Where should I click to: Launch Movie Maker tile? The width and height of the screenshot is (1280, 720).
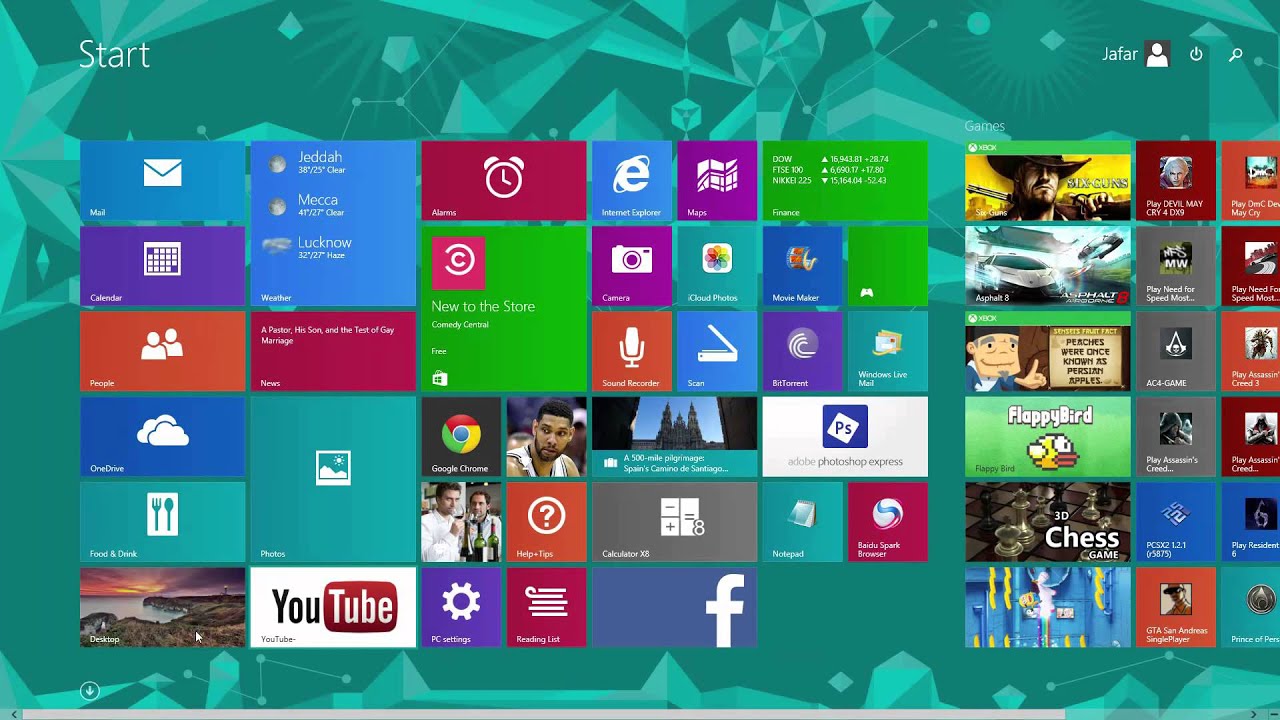point(802,266)
